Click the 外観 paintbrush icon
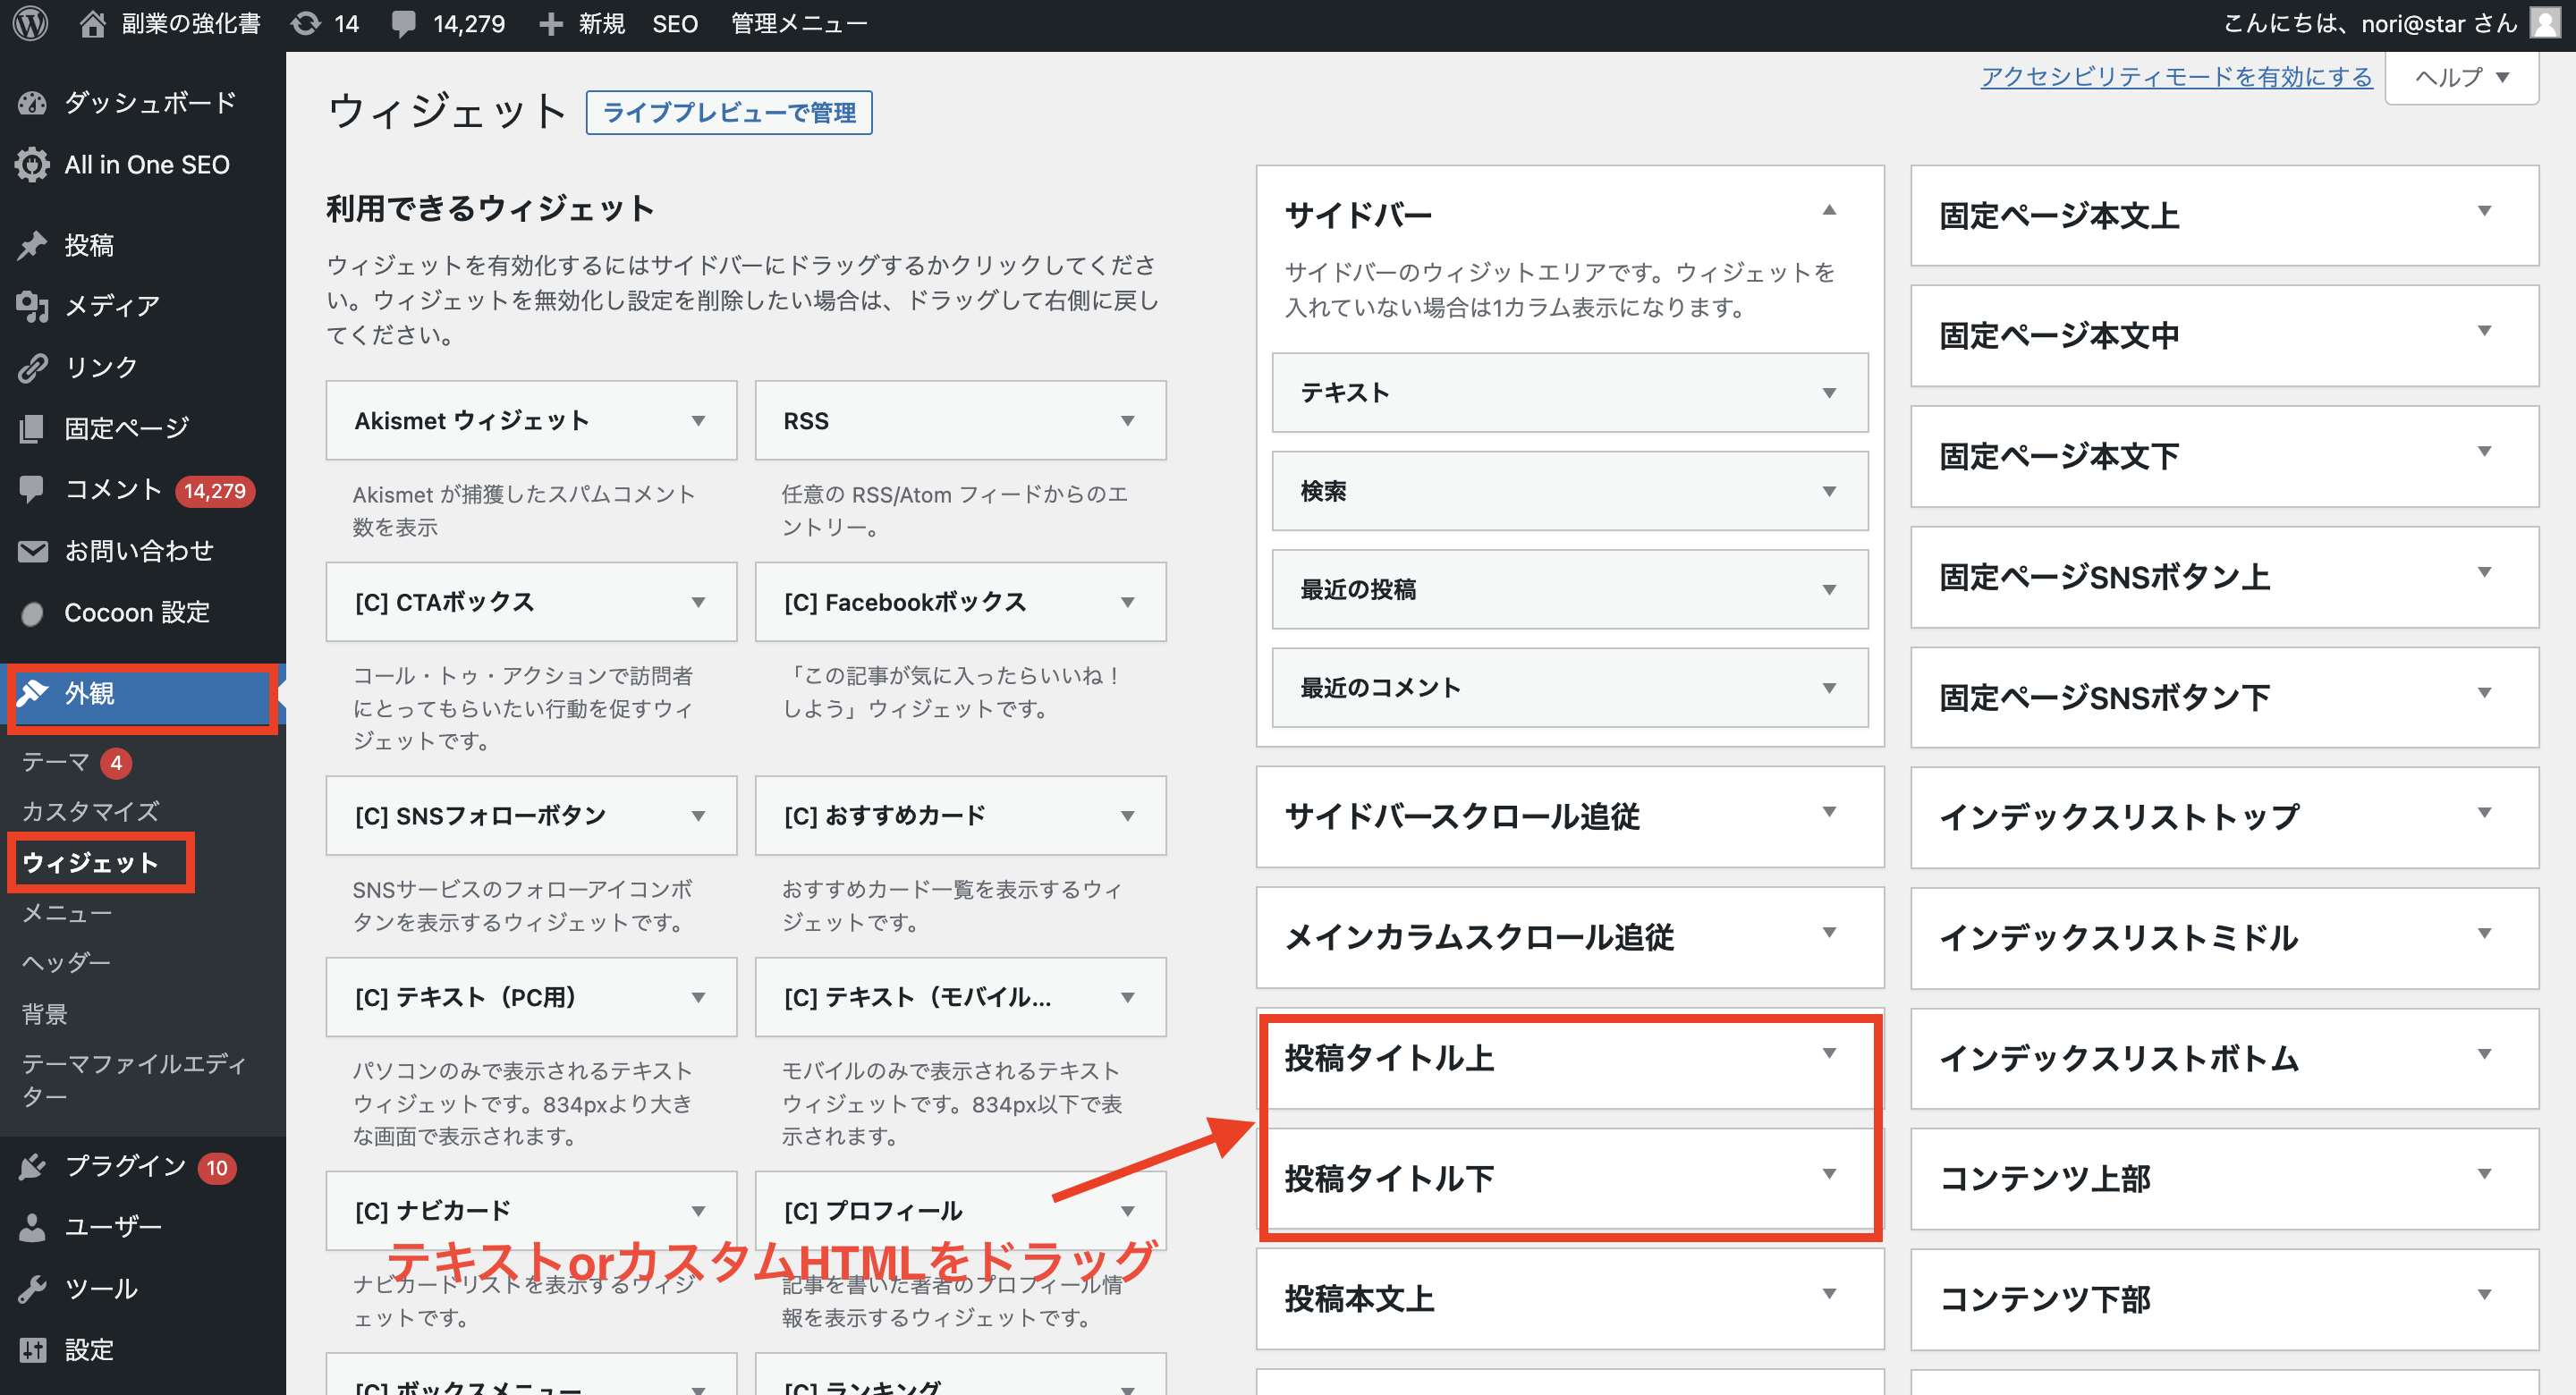 click(32, 693)
